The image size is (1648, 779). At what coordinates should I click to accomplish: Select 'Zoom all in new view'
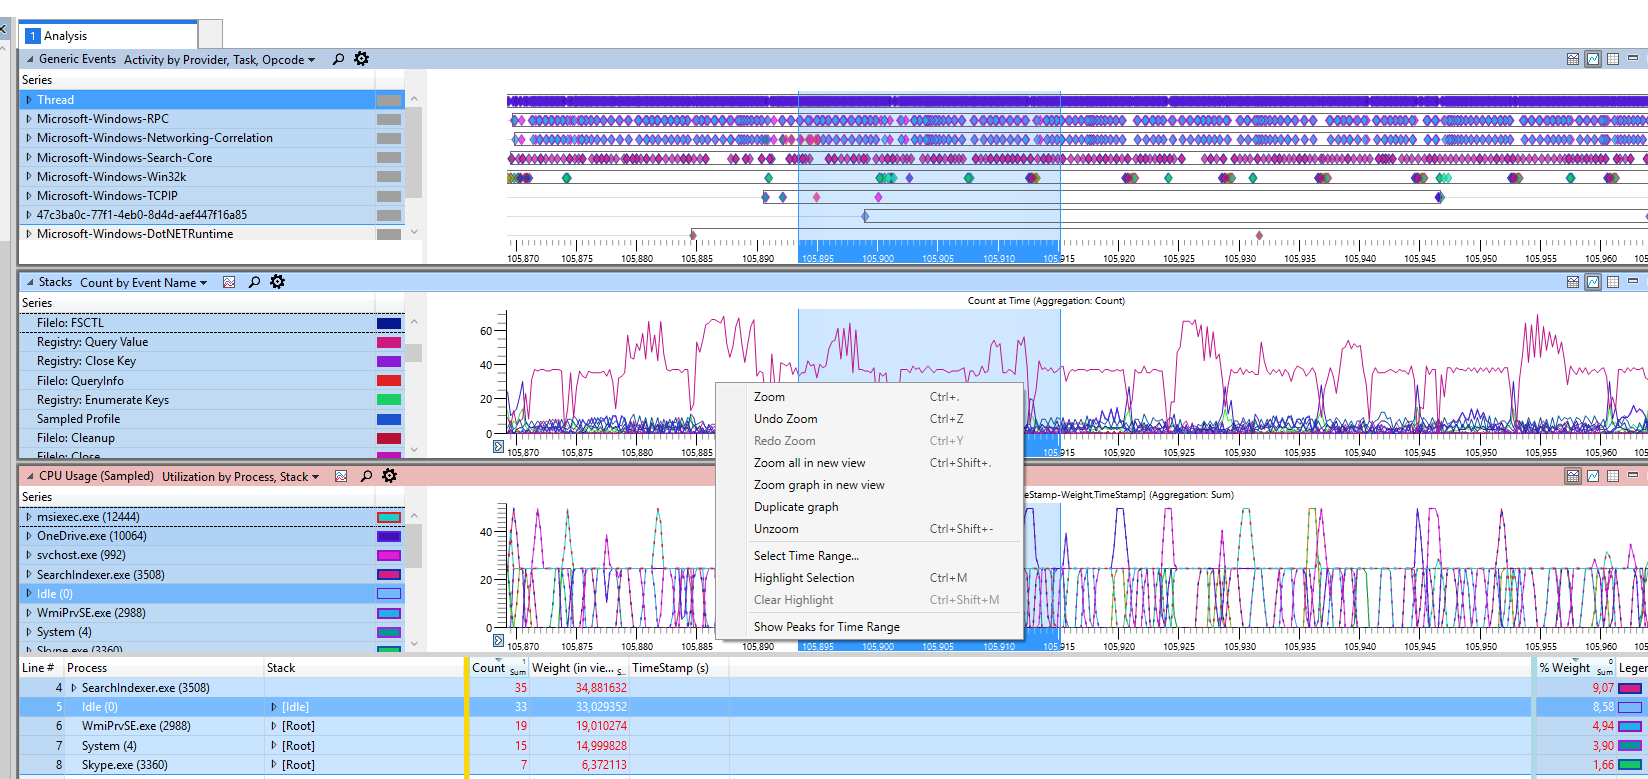[870, 463]
